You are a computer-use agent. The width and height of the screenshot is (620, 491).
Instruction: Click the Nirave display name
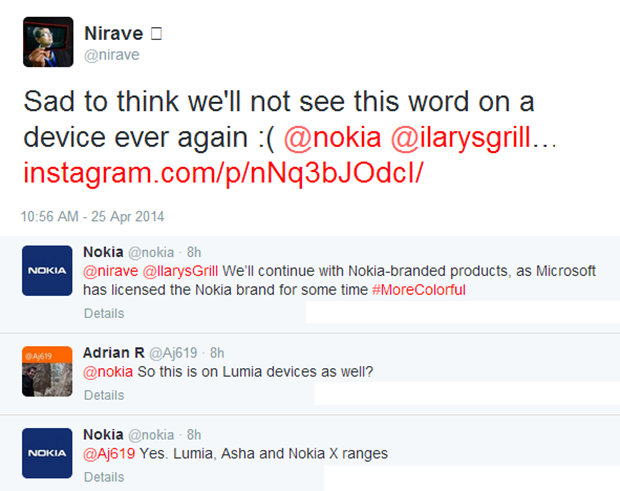pyautogui.click(x=113, y=33)
